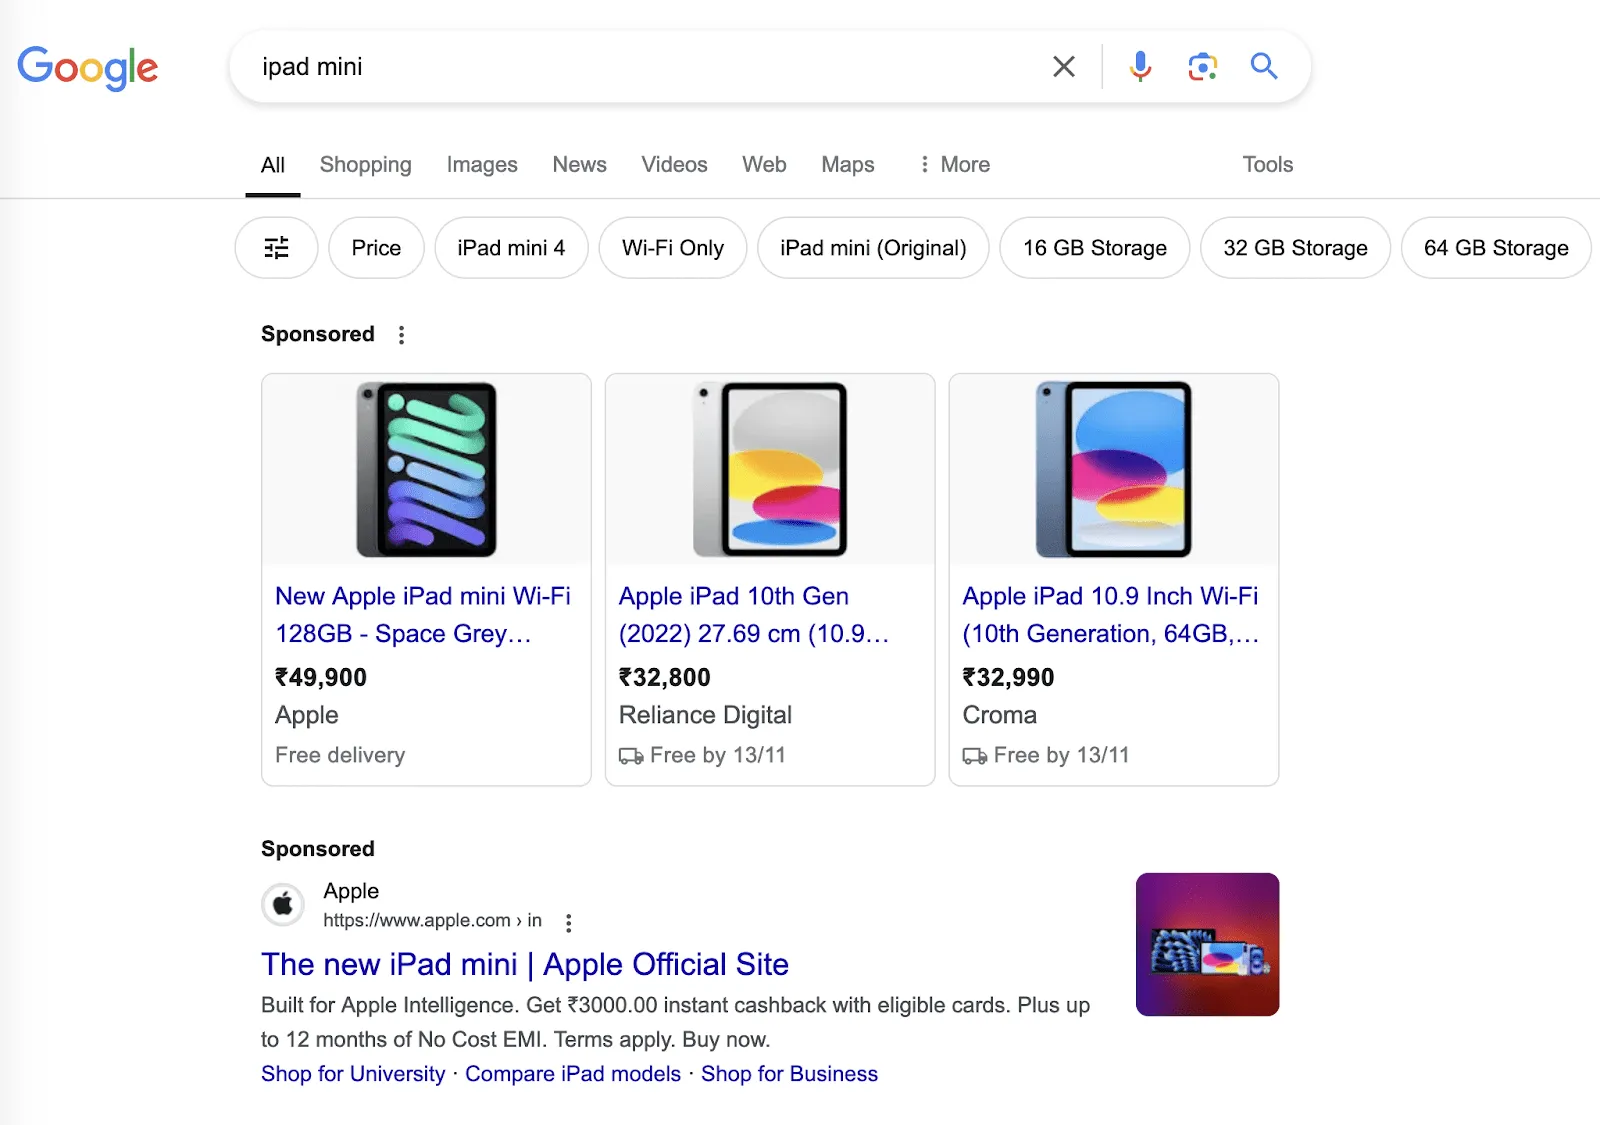Image resolution: width=1600 pixels, height=1125 pixels.
Task: Open the silver iPad 10th Gen product image
Action: coord(770,469)
